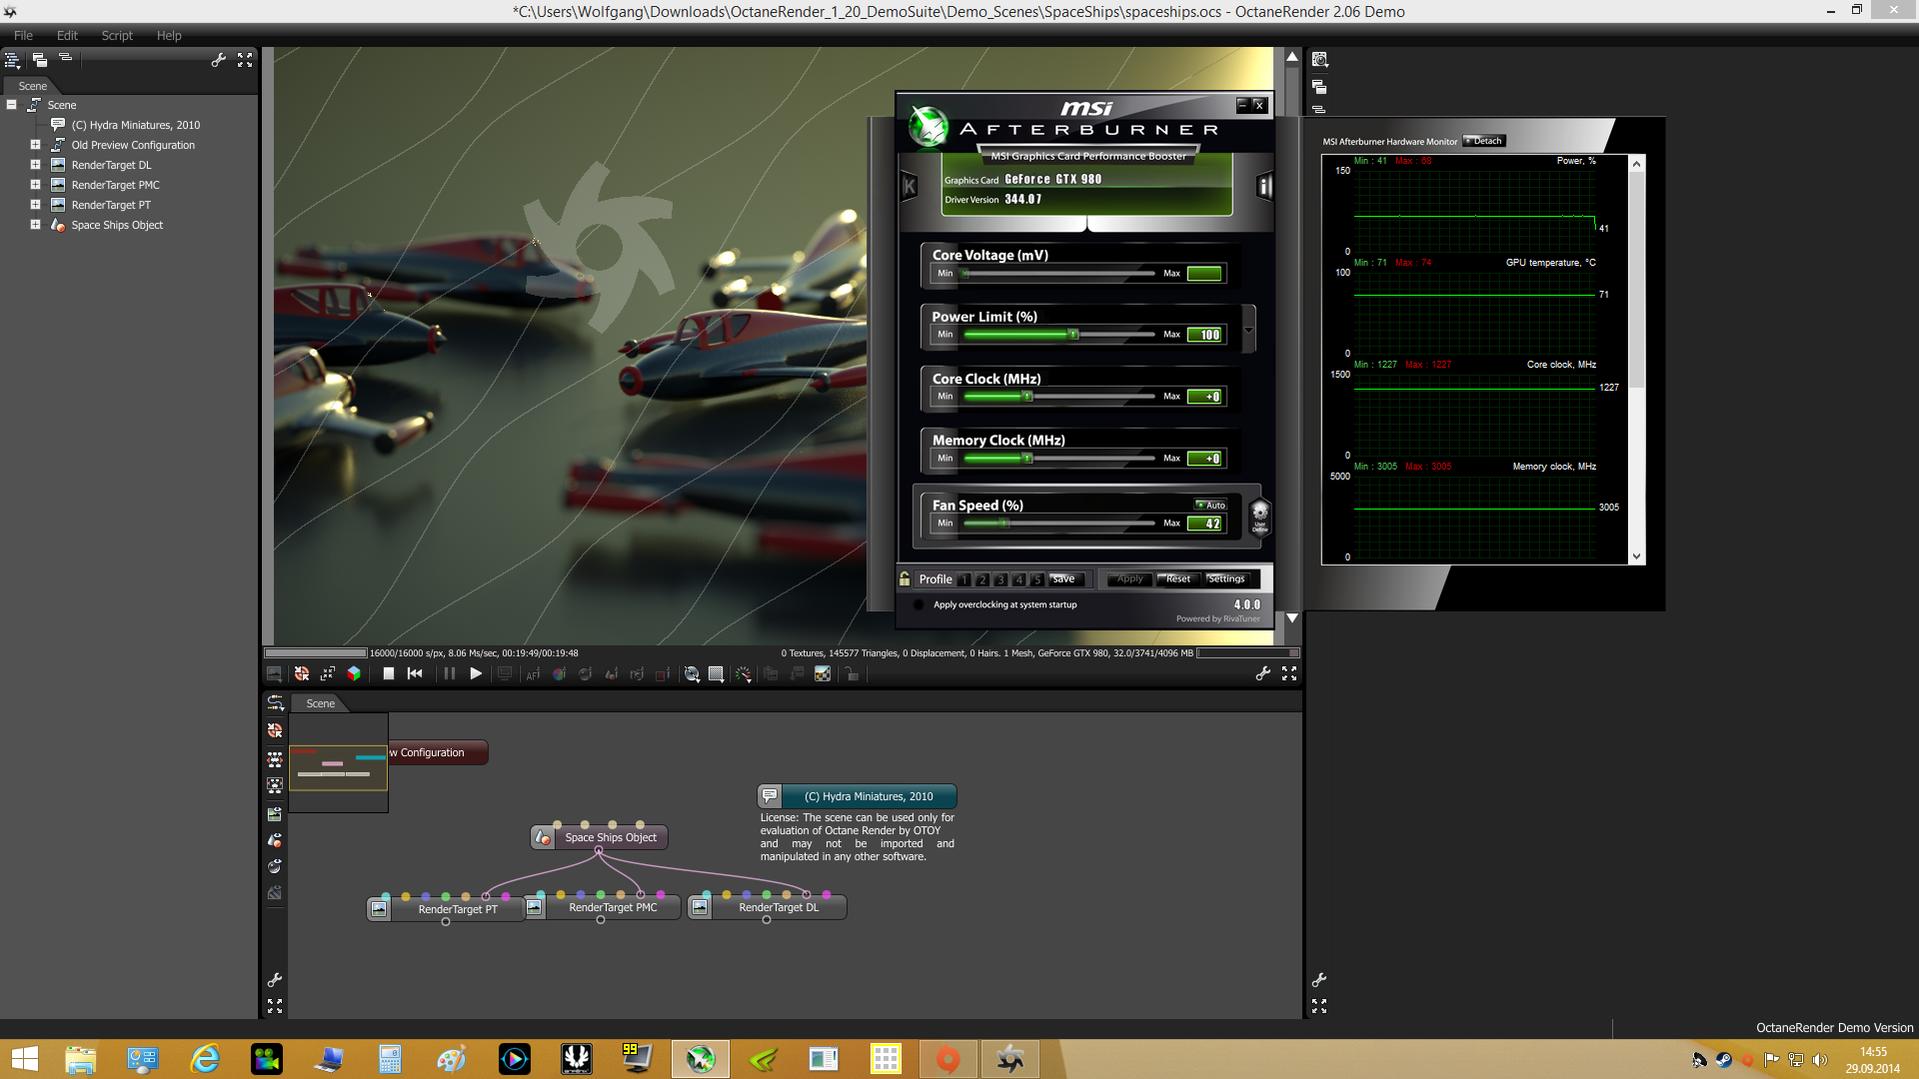
Task: Click the comment icon on Hydra Miniatures node
Action: (x=770, y=796)
